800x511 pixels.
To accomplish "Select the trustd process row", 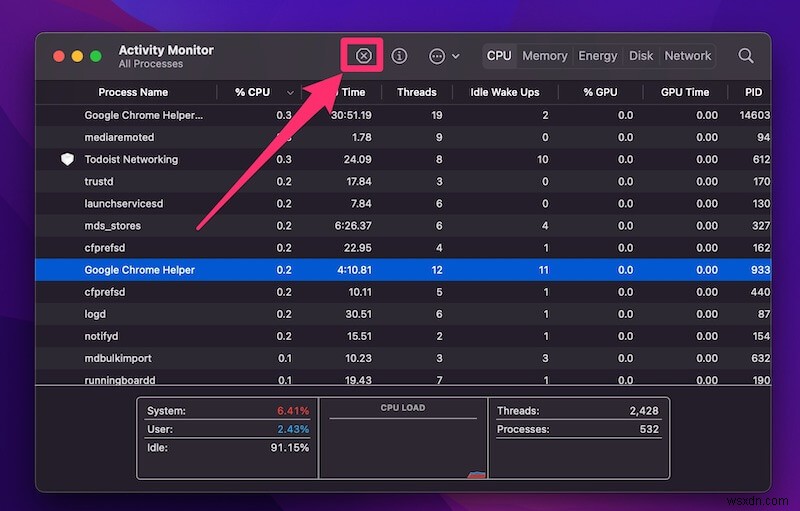I will pos(403,182).
